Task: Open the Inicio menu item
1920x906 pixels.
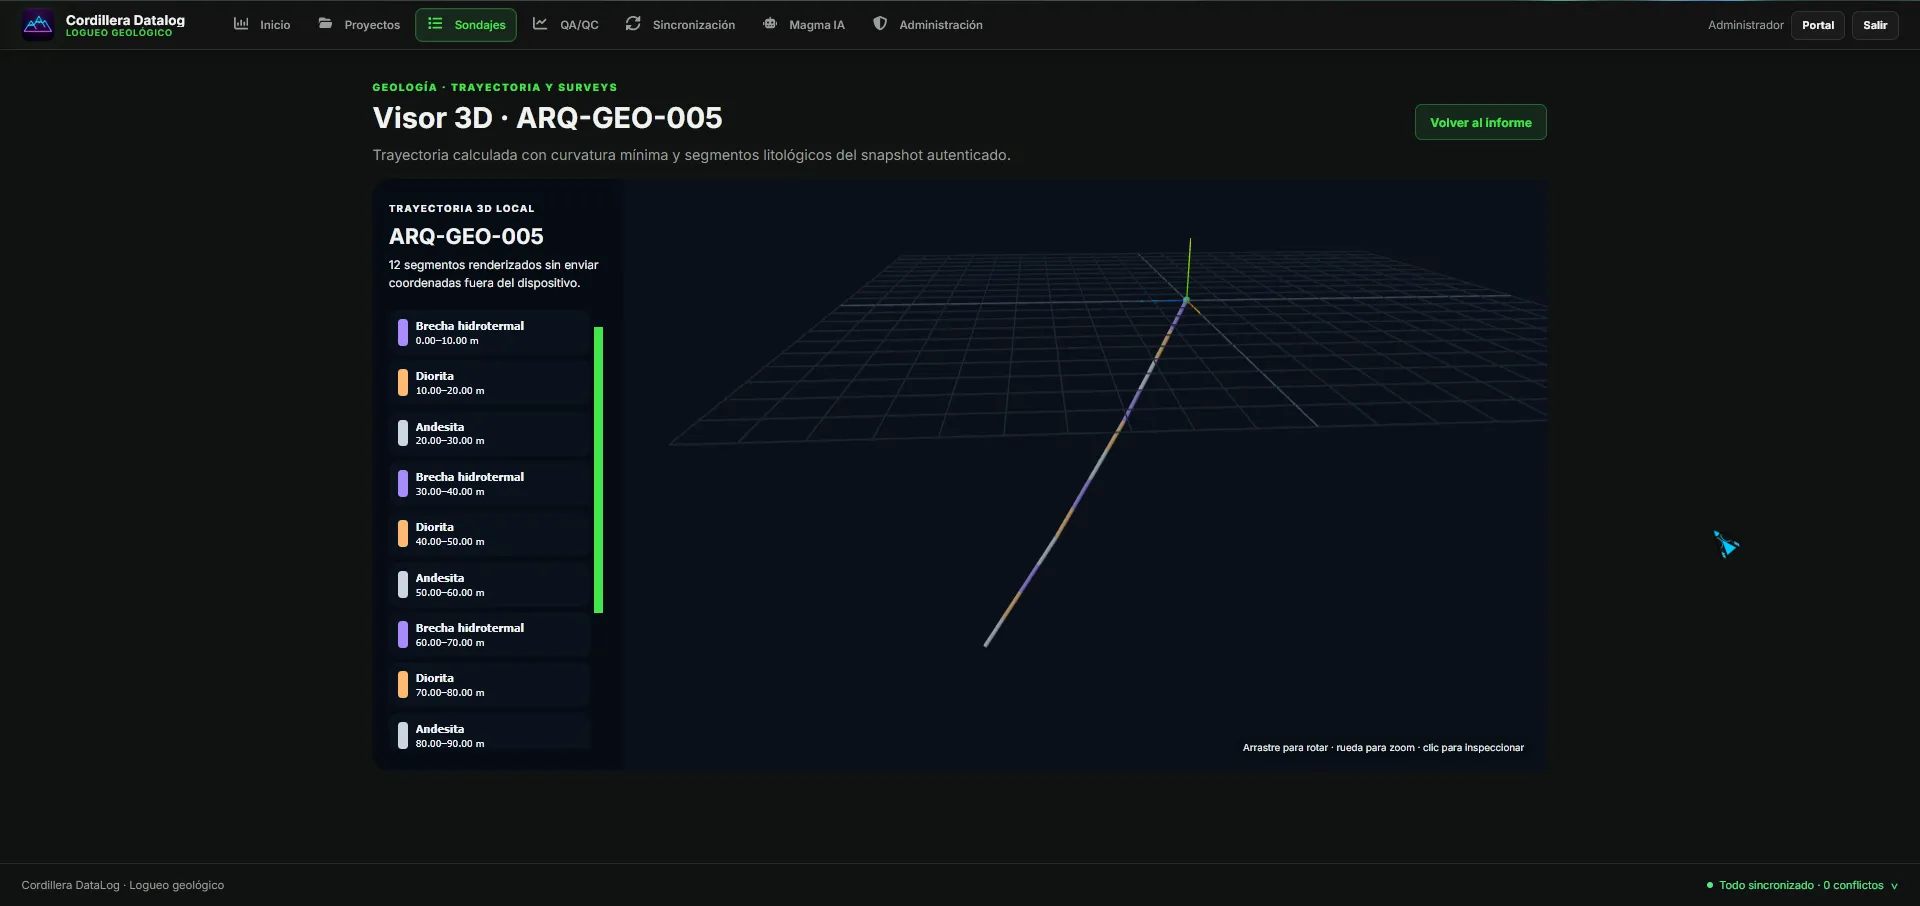Action: tap(262, 25)
